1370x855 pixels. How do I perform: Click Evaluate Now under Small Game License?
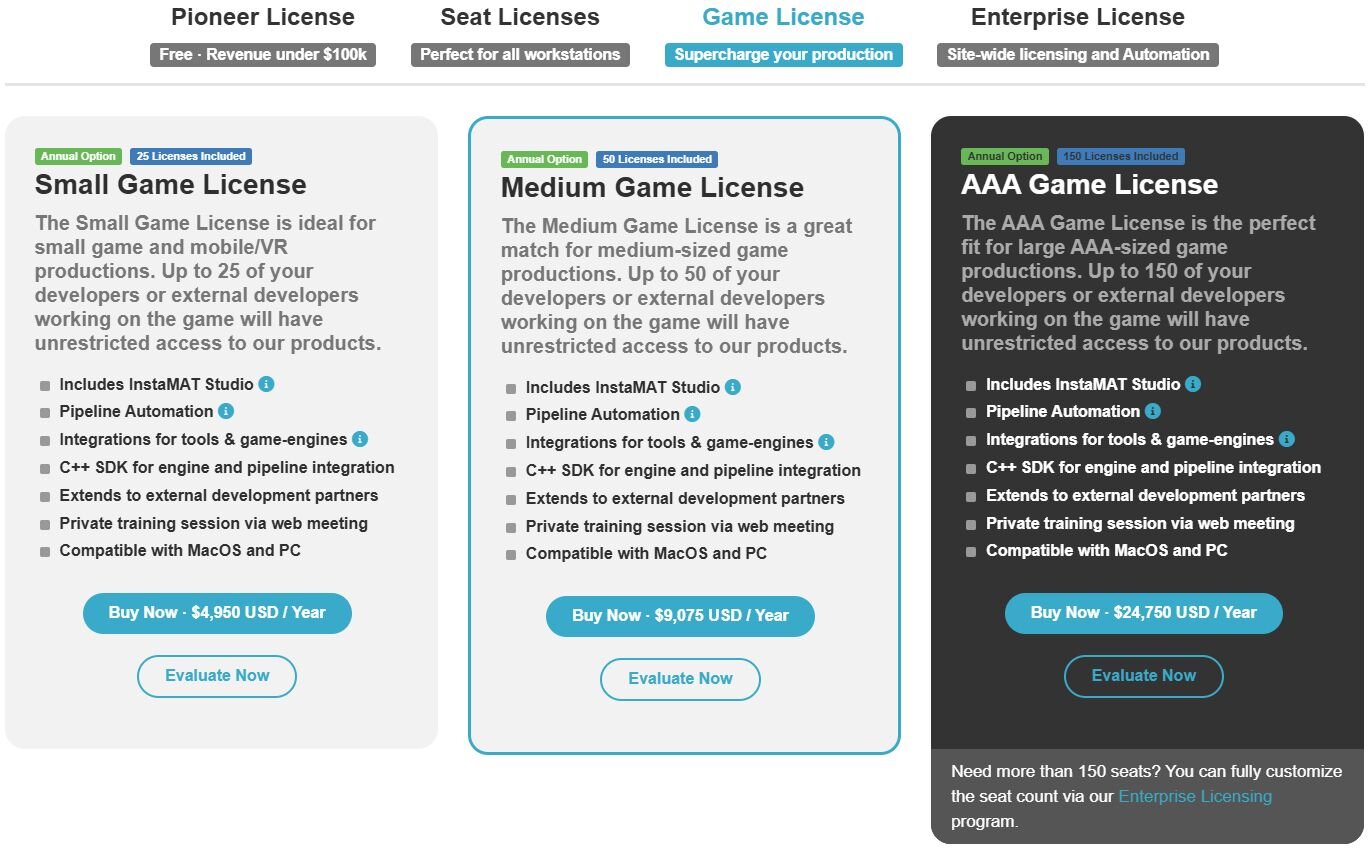pos(217,676)
